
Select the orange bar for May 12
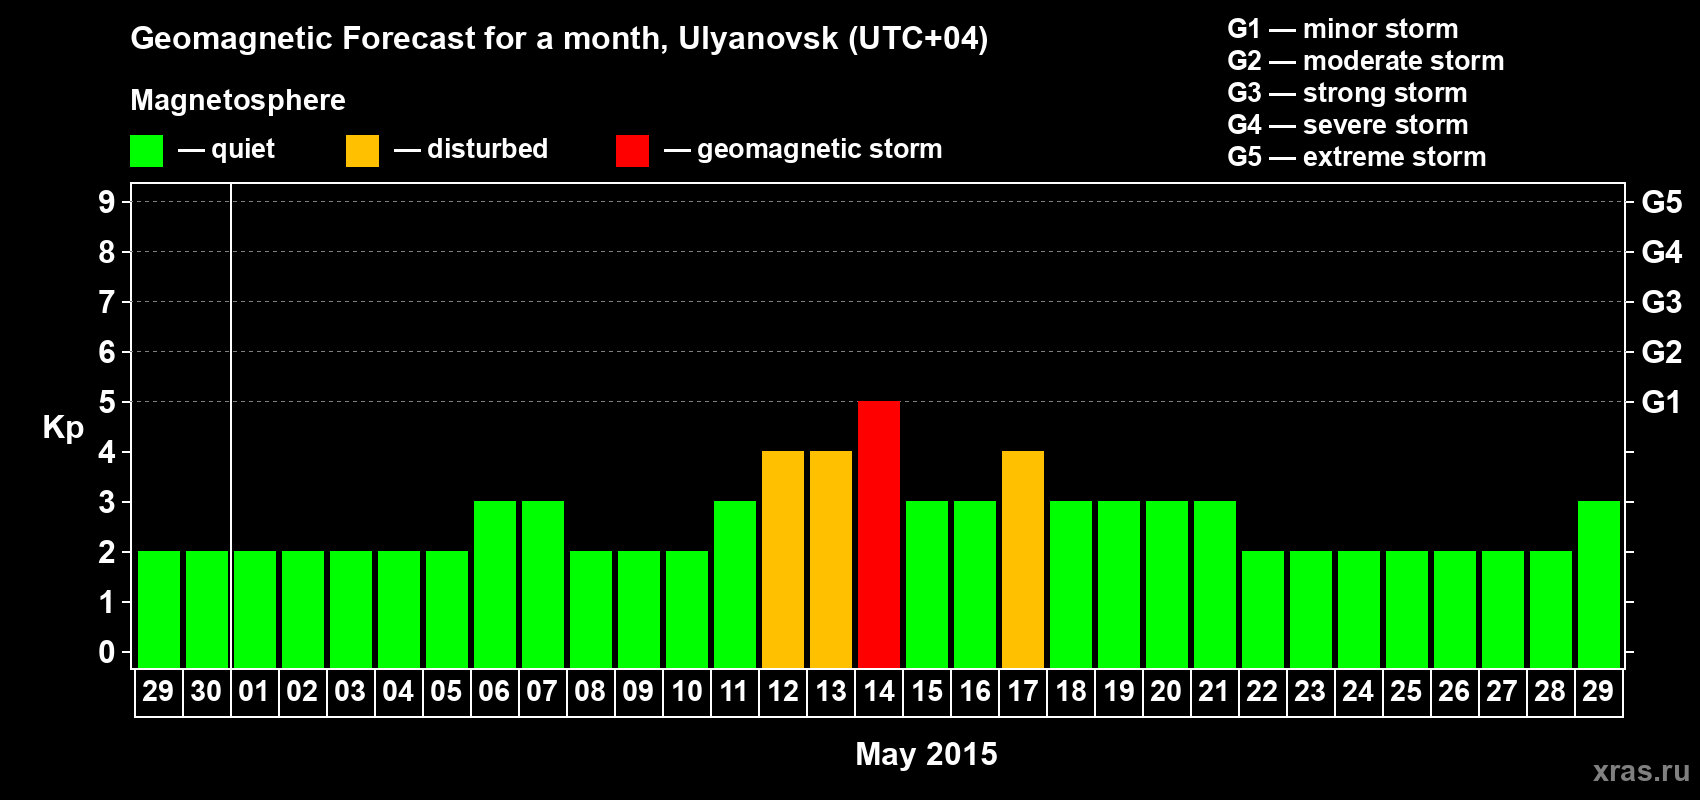coord(783,559)
